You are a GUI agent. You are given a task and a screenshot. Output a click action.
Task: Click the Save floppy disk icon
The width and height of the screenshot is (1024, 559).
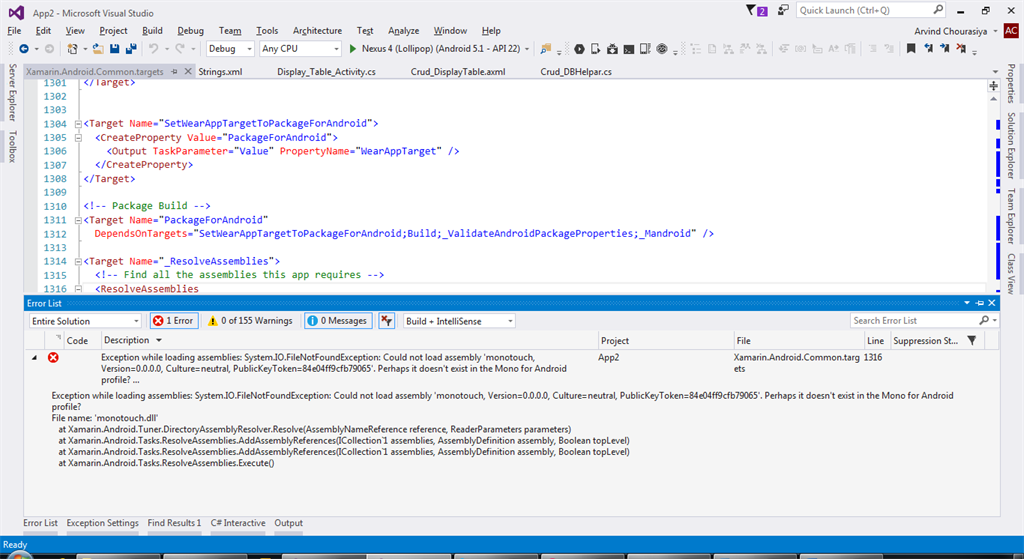pyautogui.click(x=114, y=49)
